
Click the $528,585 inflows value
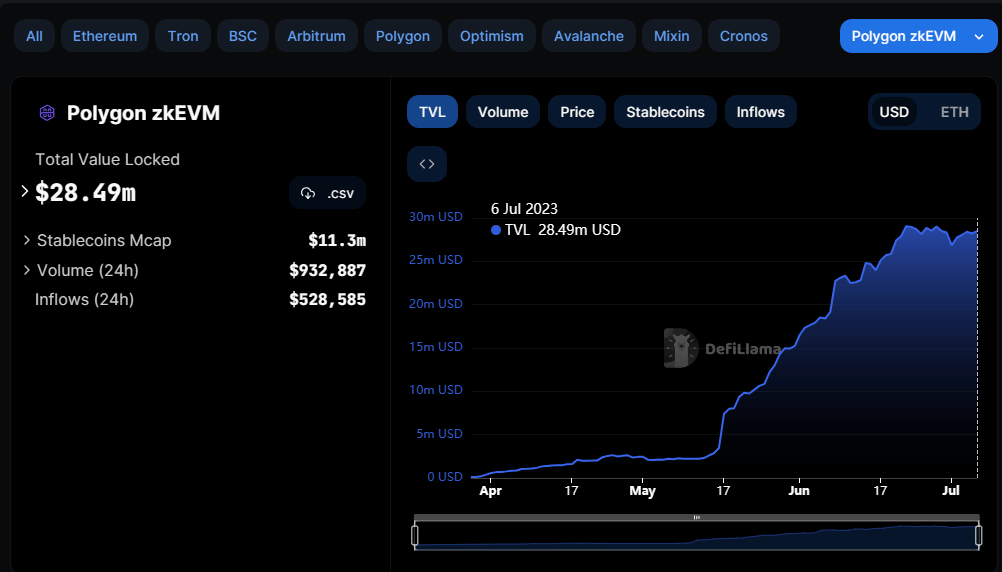coord(327,300)
